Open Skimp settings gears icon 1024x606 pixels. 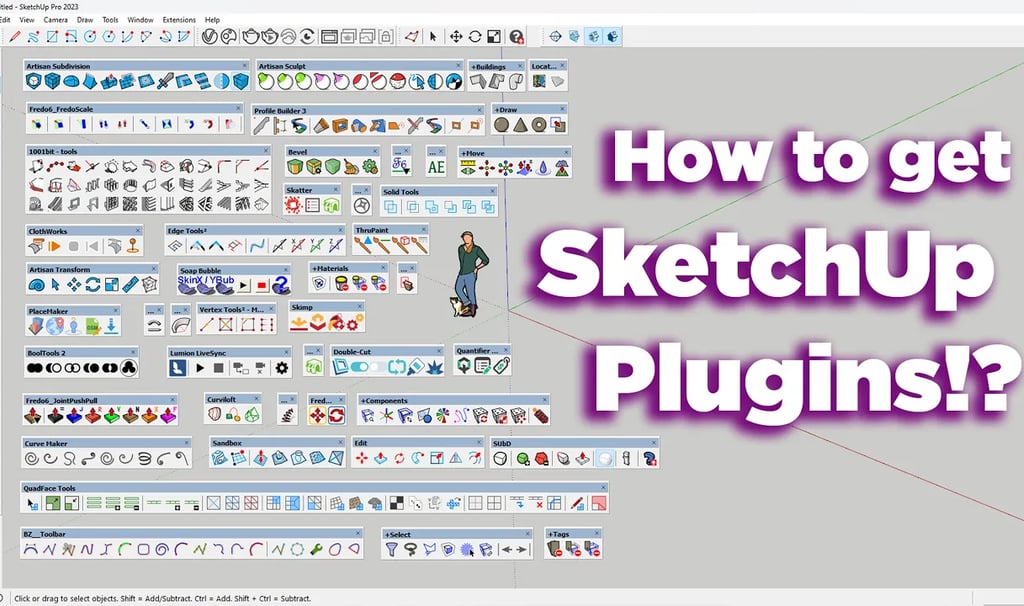pyautogui.click(x=355, y=323)
